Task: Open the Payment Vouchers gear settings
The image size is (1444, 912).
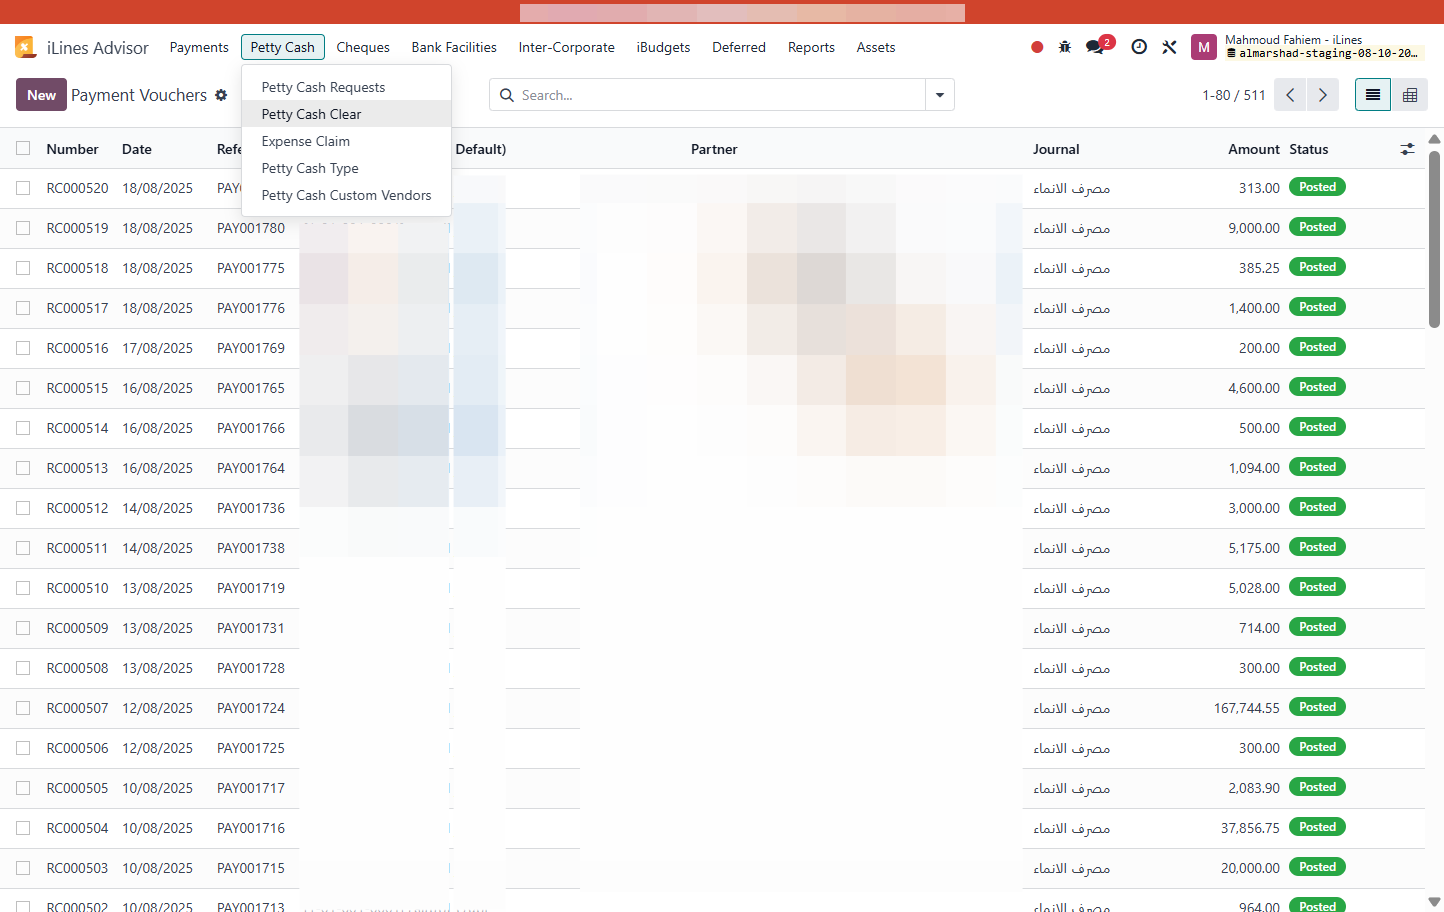Action: coord(221,95)
